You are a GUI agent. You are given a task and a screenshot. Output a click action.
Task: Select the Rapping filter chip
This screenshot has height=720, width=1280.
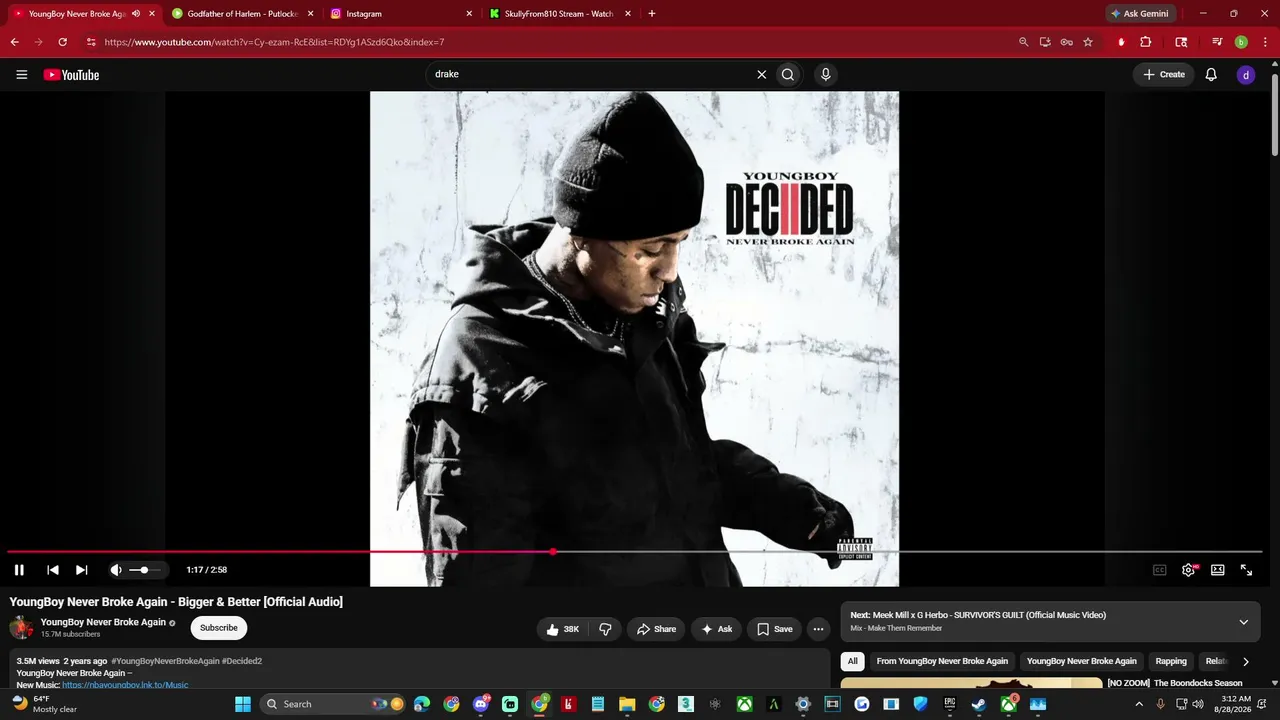[x=1171, y=661]
